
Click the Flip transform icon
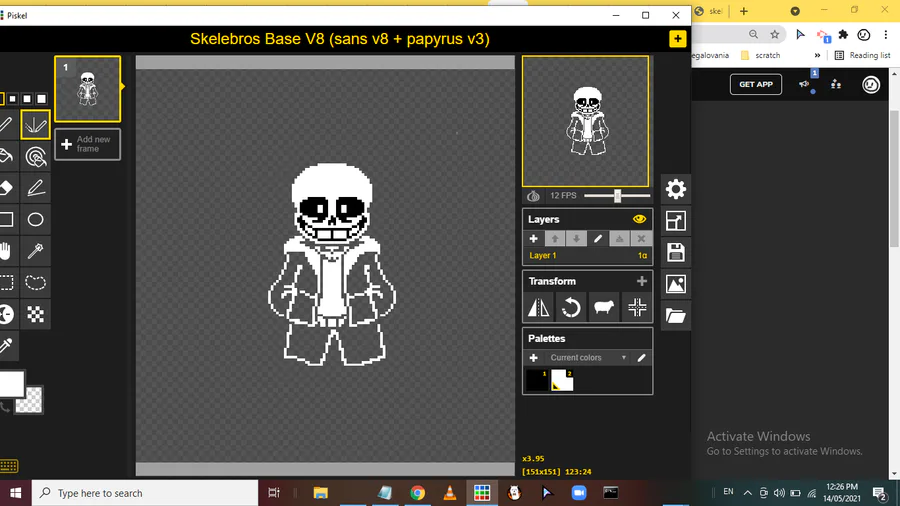pos(538,308)
